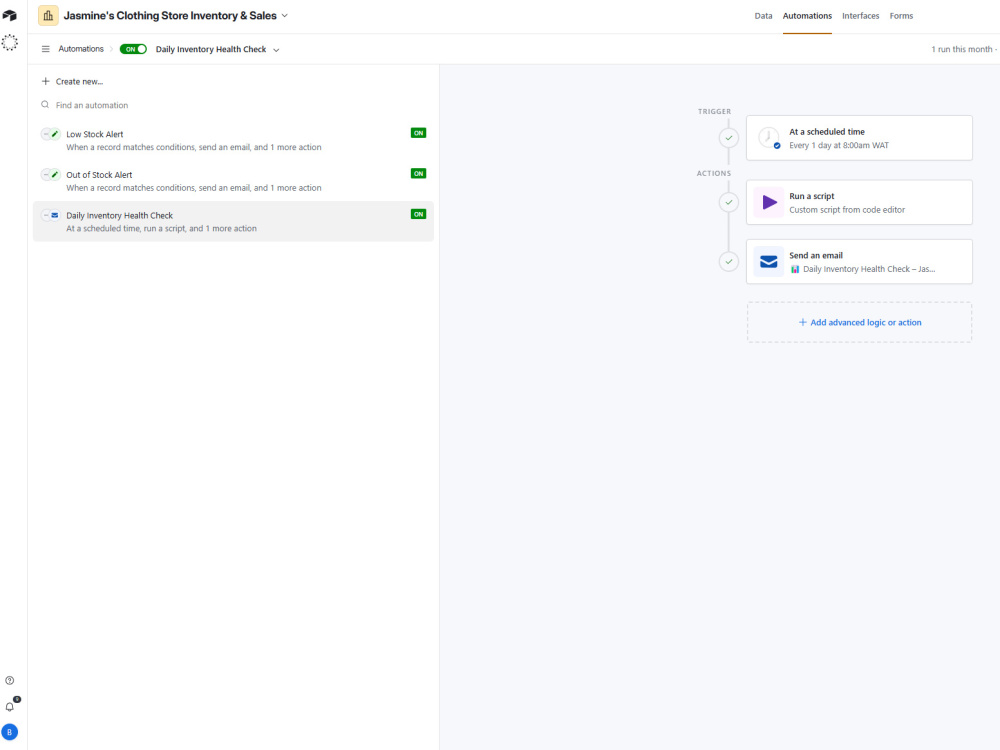1000x750 pixels.
Task: Switch to the Interfaces tab
Action: 860,16
